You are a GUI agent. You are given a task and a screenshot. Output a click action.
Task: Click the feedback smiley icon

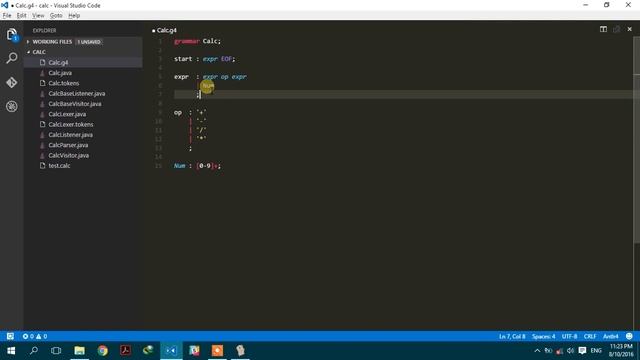[x=629, y=336]
